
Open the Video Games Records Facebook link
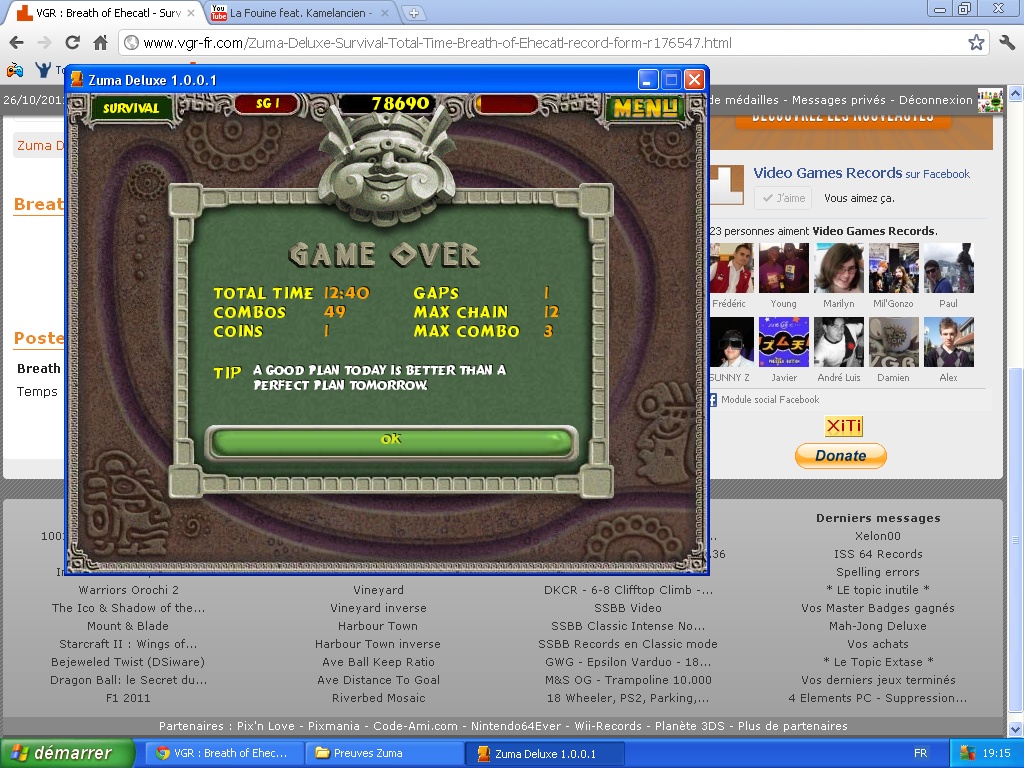pos(827,173)
